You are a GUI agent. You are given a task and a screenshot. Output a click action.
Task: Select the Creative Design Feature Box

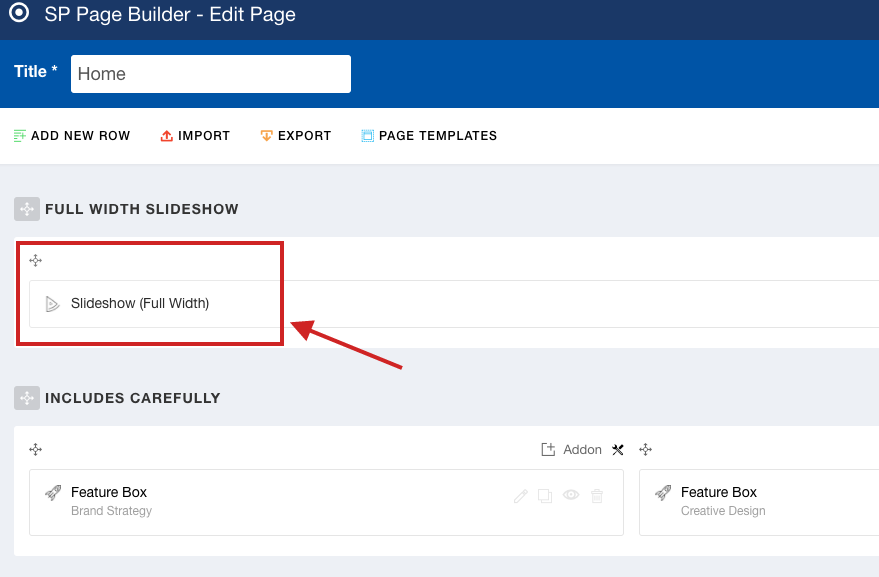click(x=759, y=502)
